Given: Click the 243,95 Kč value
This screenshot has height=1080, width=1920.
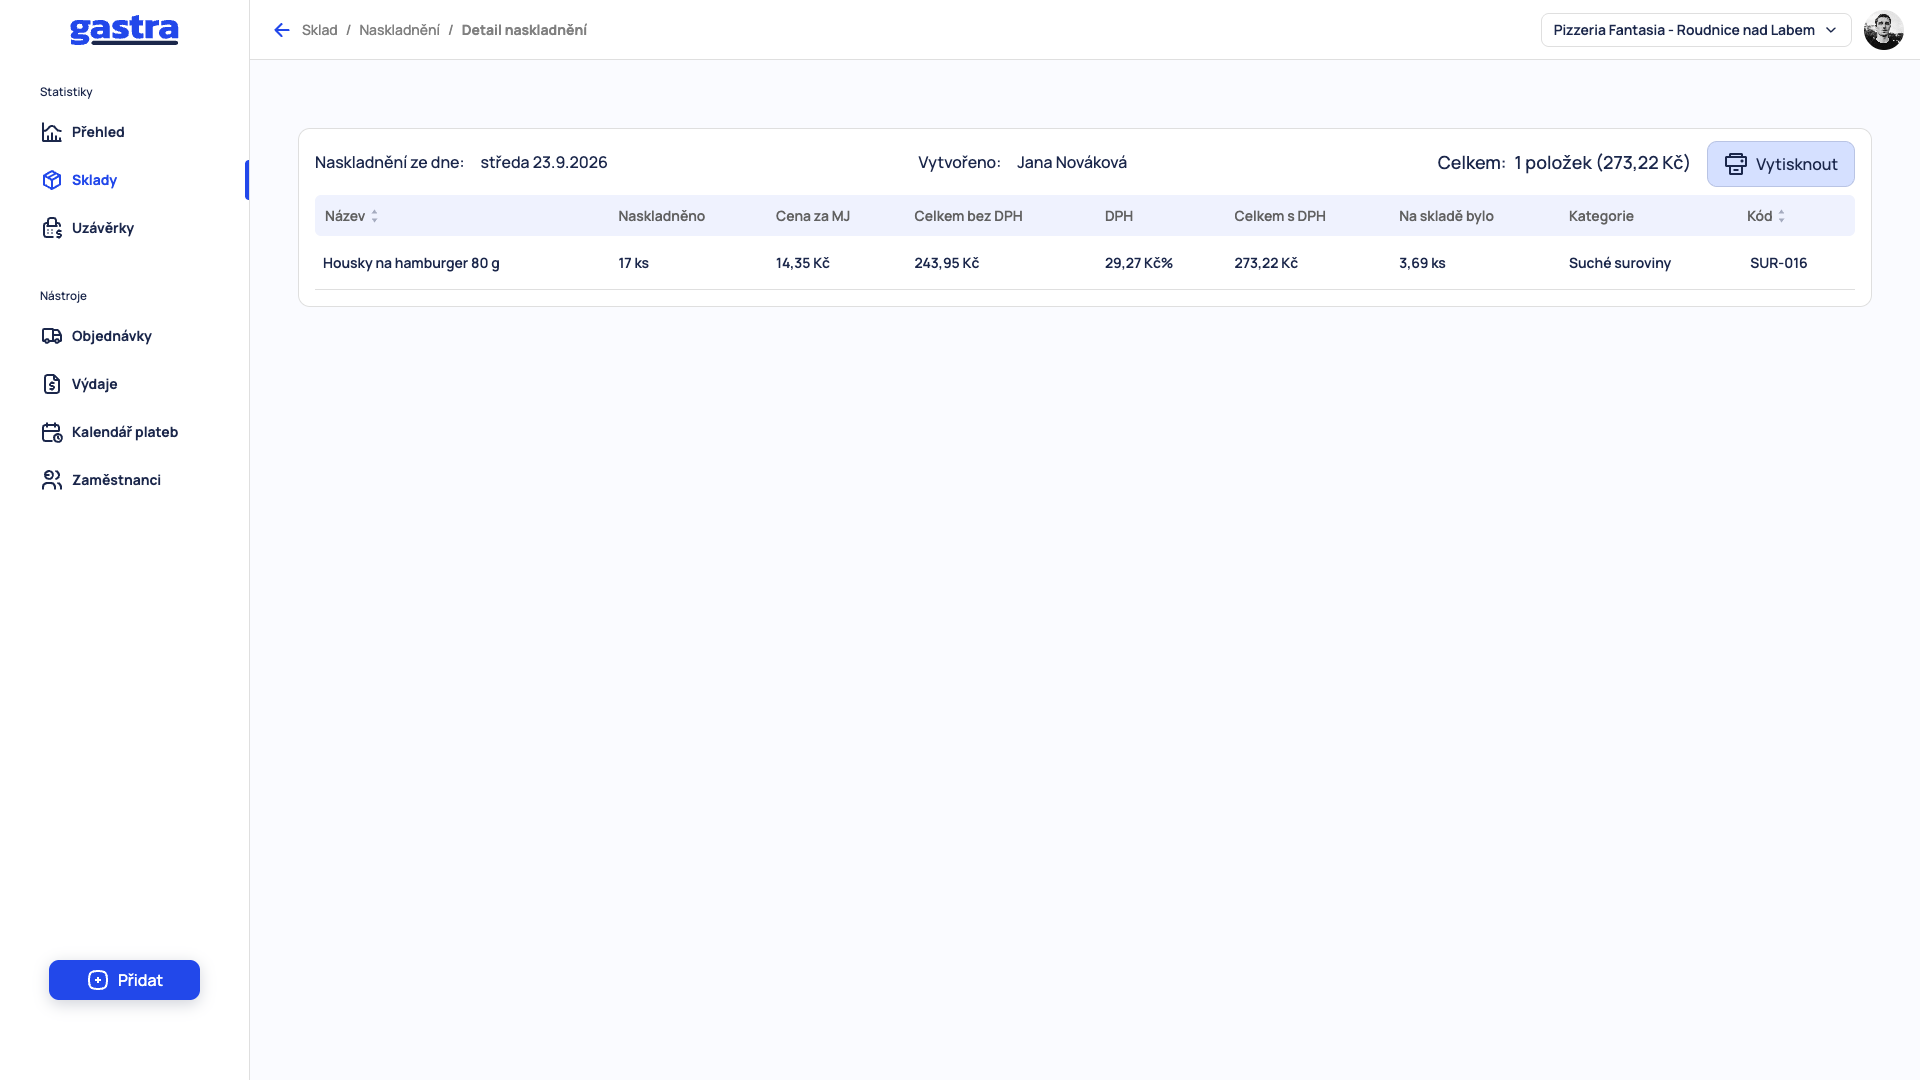Looking at the screenshot, I should point(946,263).
